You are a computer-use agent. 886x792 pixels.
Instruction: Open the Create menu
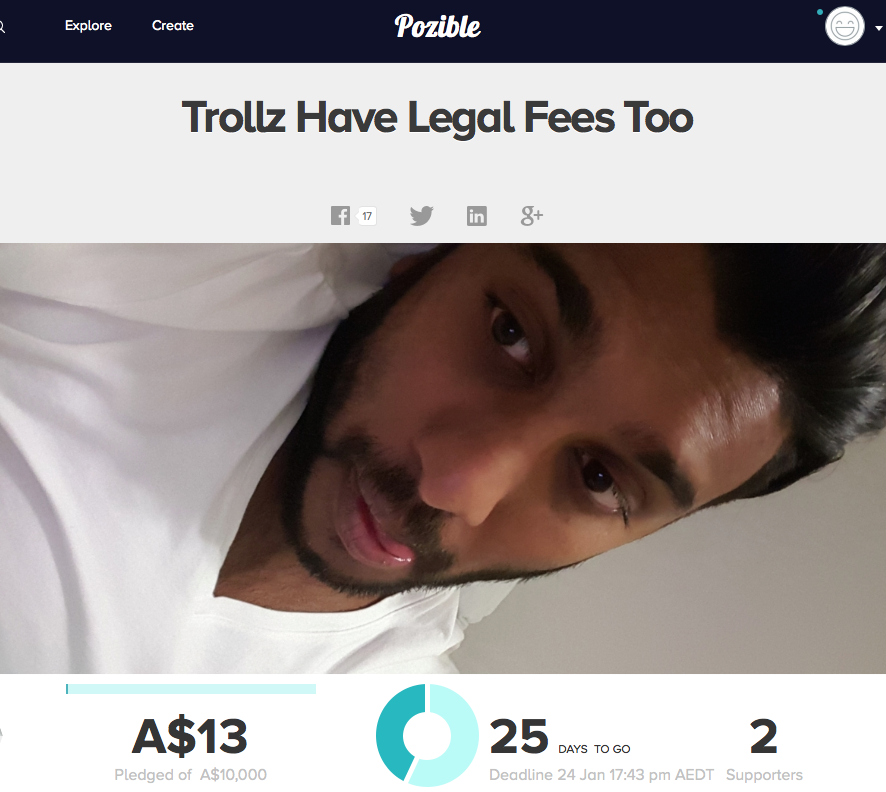click(173, 25)
